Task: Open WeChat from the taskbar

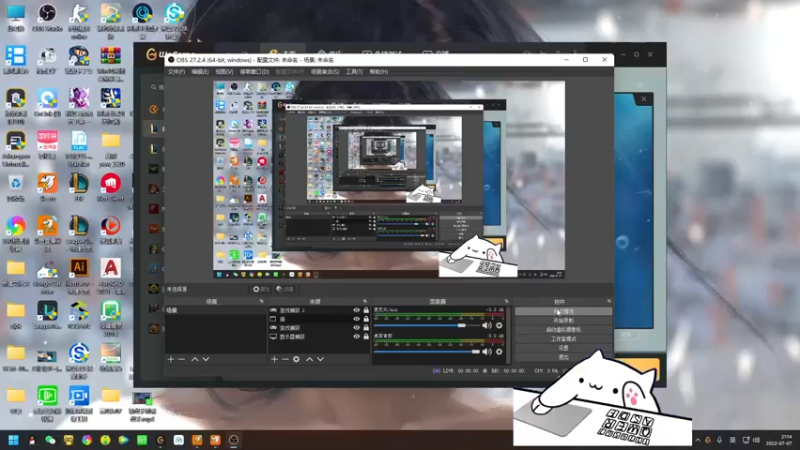Action: [50, 440]
